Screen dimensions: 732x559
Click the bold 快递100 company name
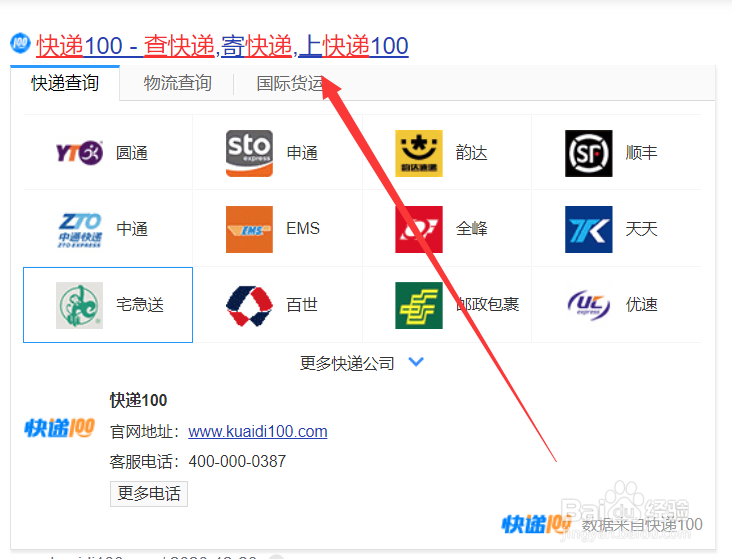tap(138, 401)
